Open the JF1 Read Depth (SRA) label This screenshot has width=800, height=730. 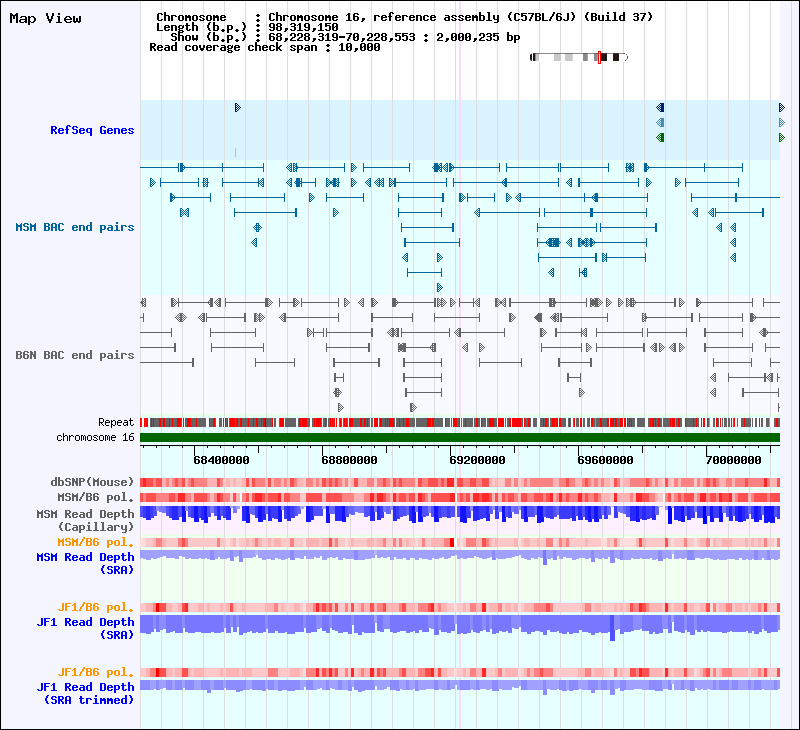pos(85,628)
